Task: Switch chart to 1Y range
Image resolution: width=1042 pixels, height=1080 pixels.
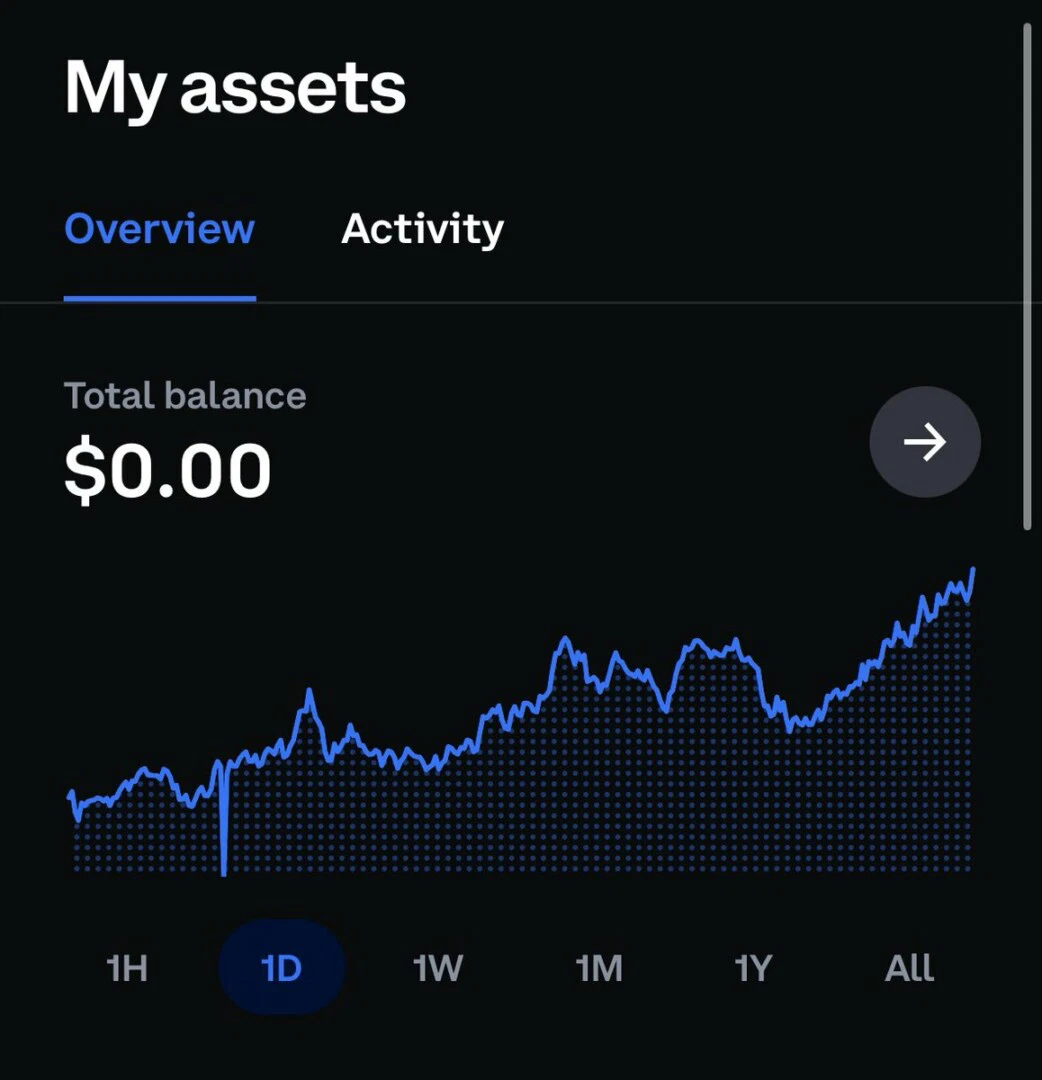Action: (x=753, y=968)
